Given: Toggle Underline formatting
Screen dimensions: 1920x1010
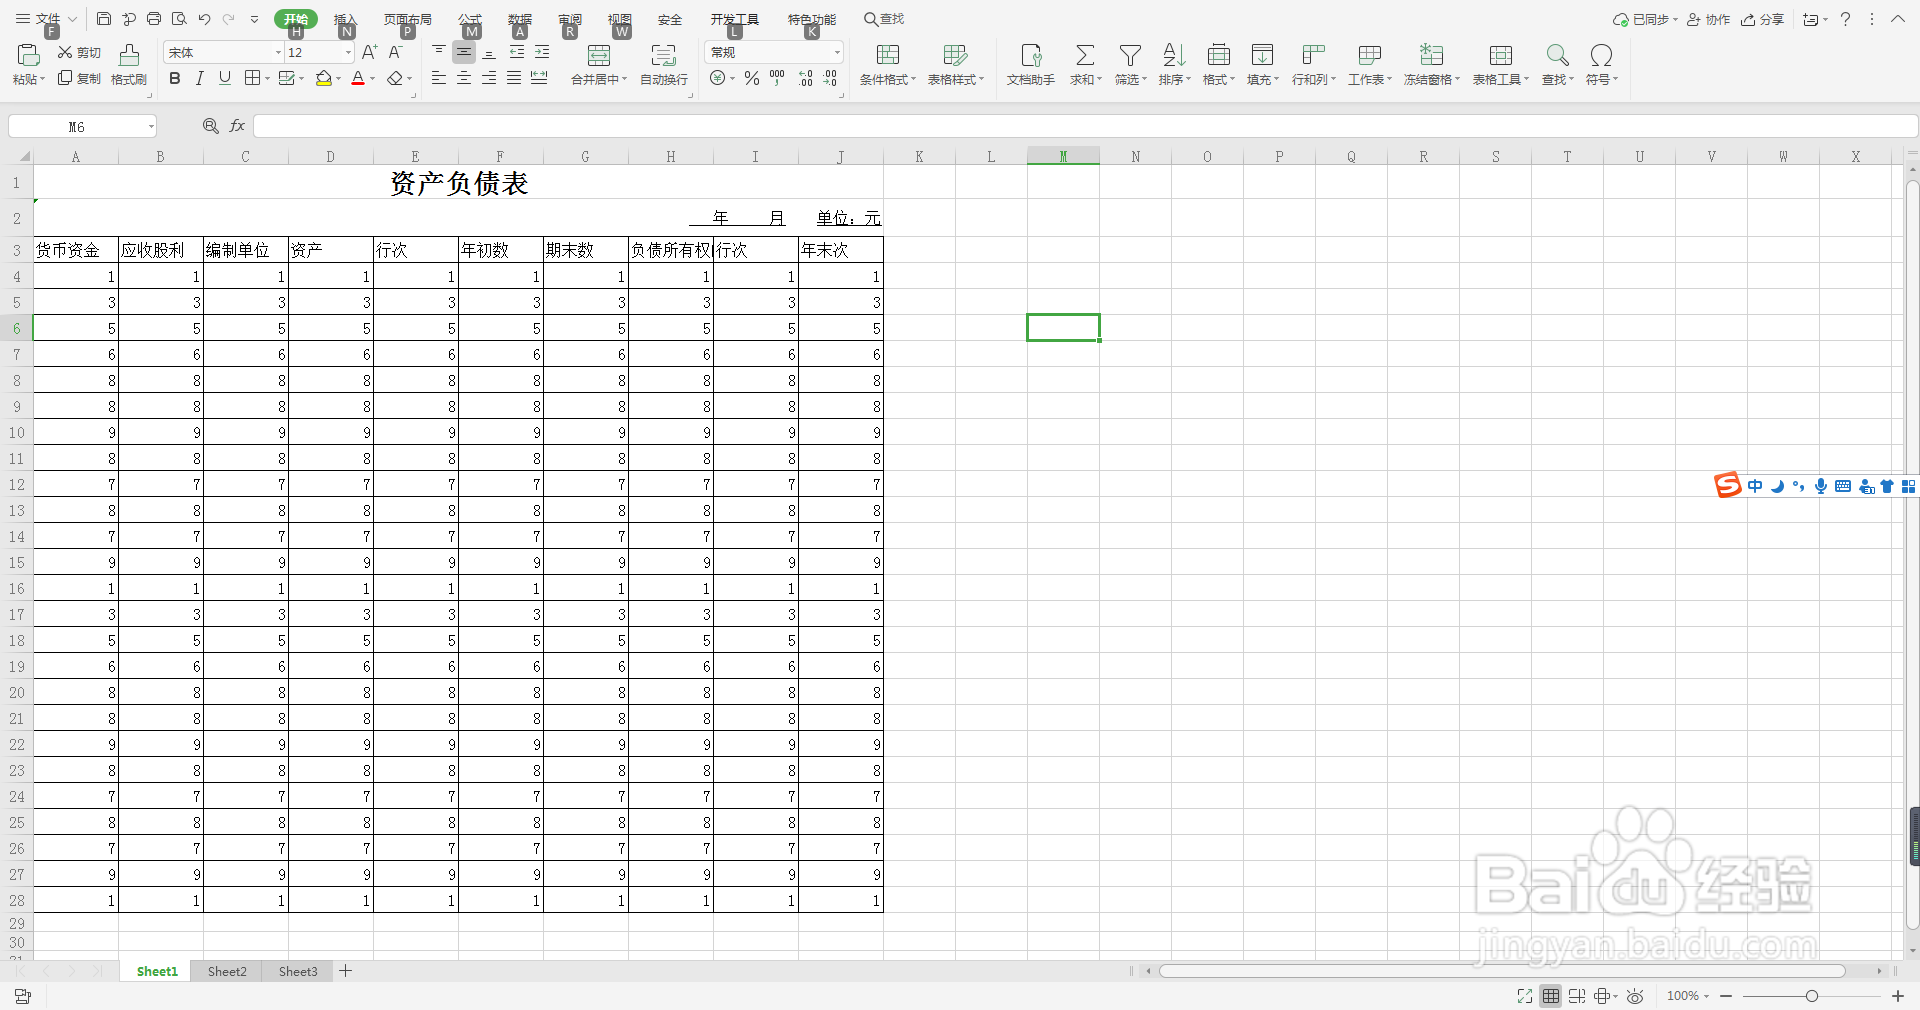Looking at the screenshot, I should (225, 78).
